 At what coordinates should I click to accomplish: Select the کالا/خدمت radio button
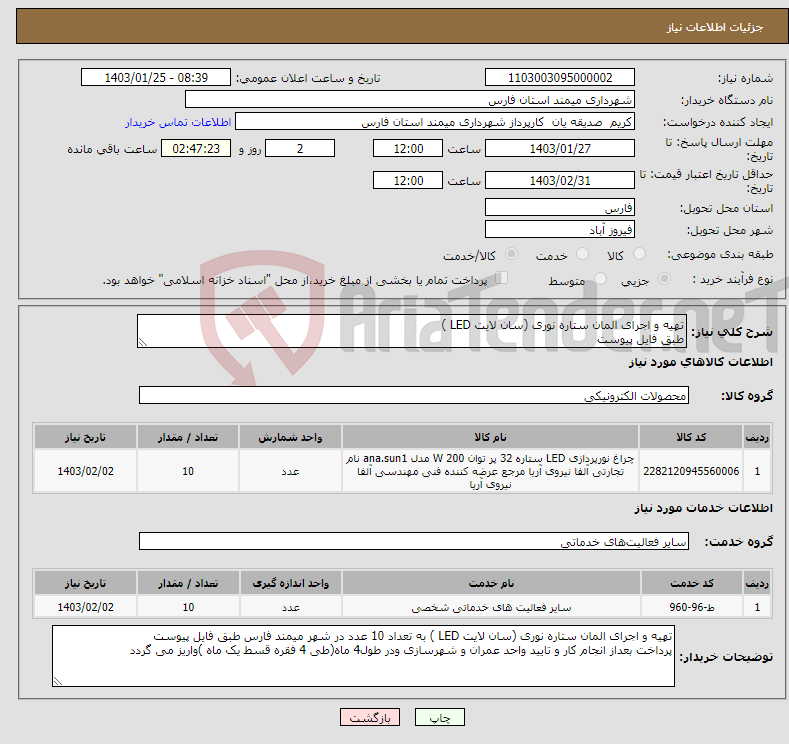pos(511,254)
